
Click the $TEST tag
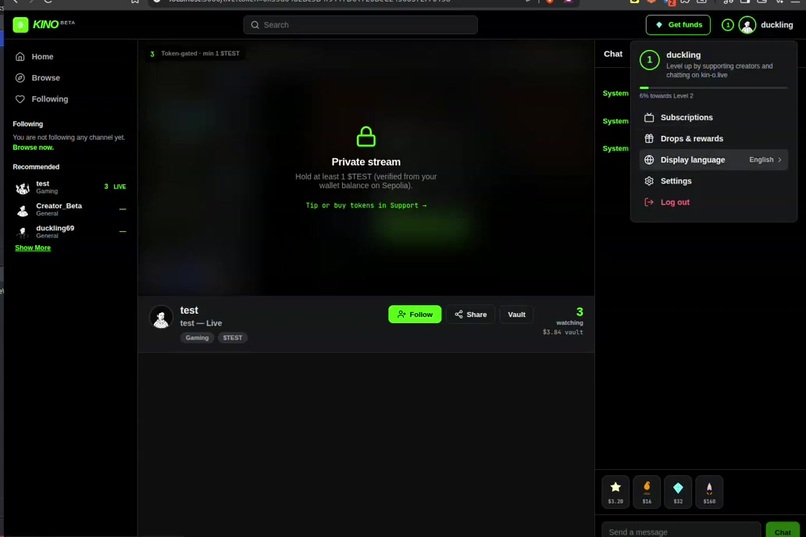232,338
